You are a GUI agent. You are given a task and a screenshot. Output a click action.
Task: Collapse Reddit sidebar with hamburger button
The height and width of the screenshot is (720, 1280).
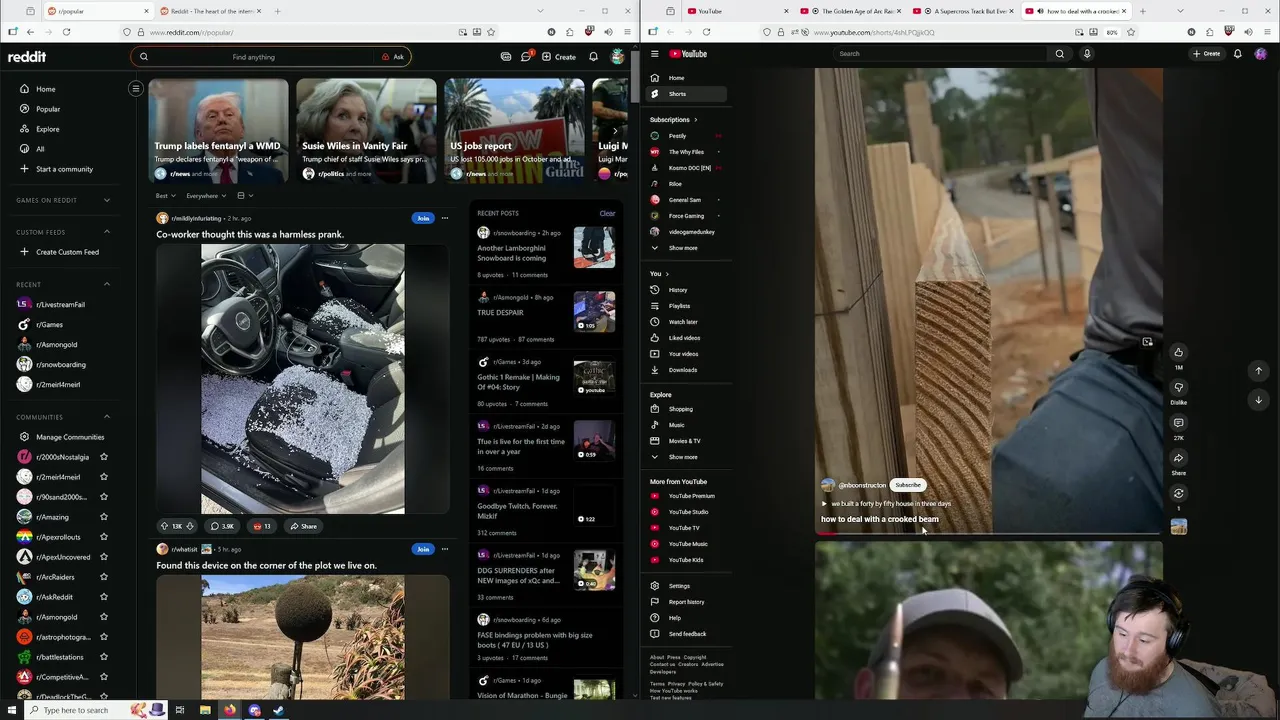tap(136, 88)
